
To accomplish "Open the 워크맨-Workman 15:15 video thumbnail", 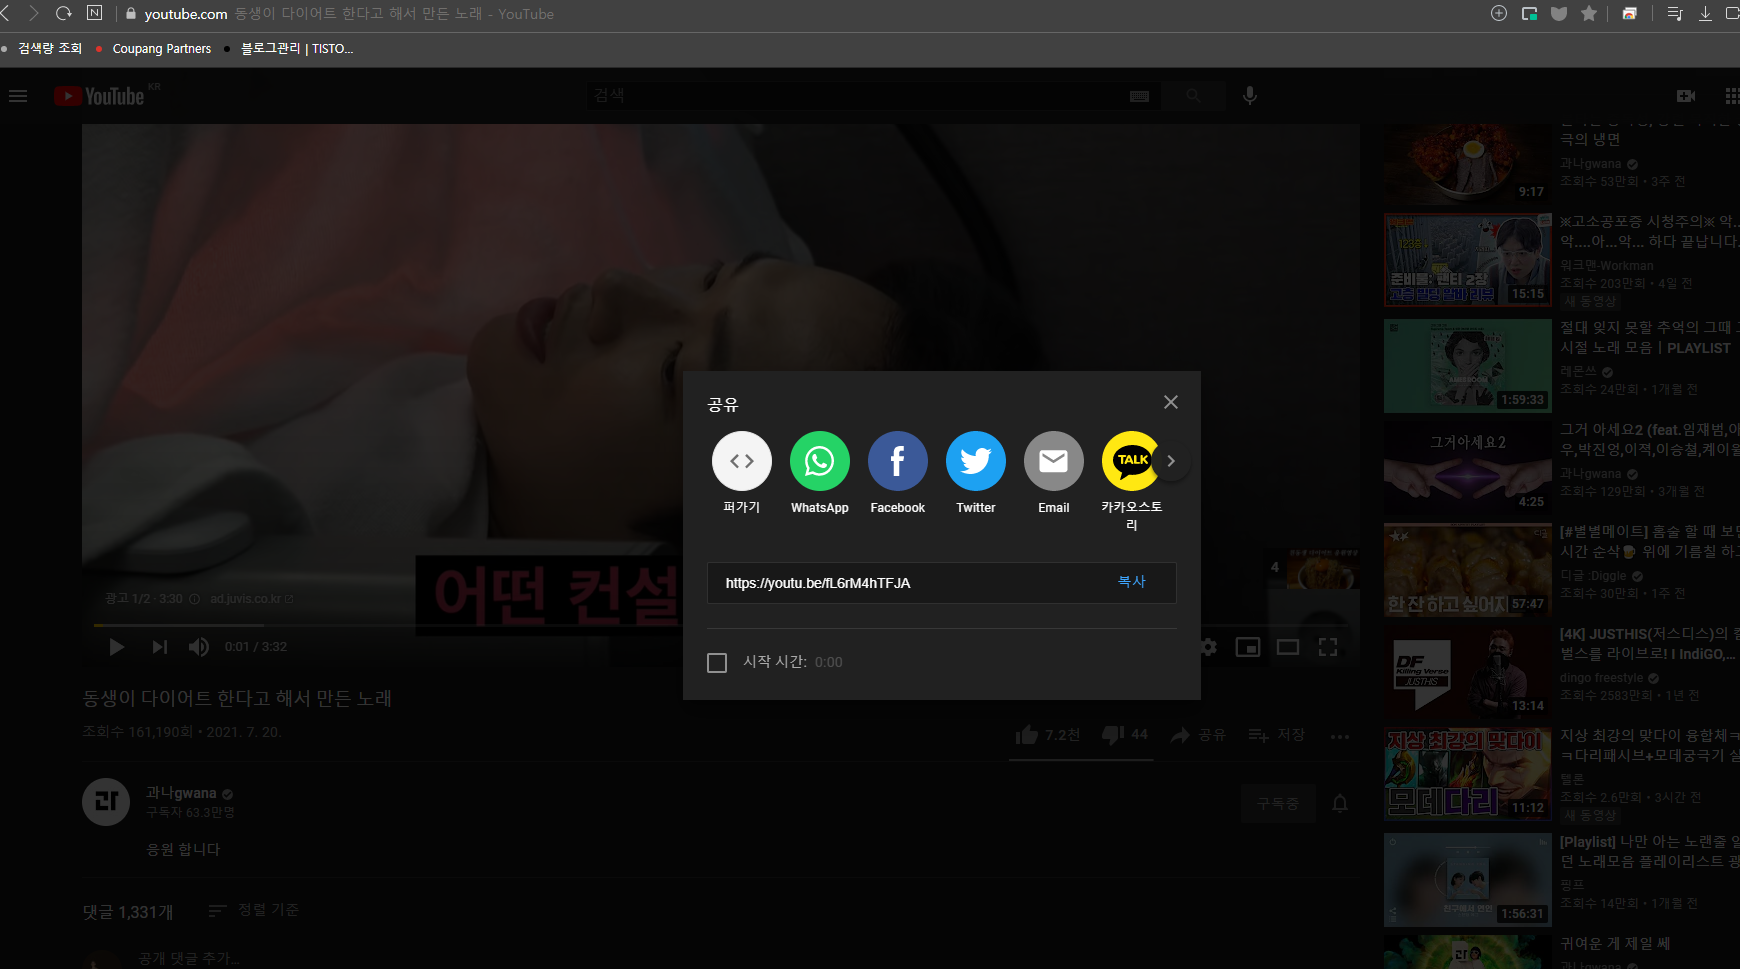I will [x=1467, y=259].
